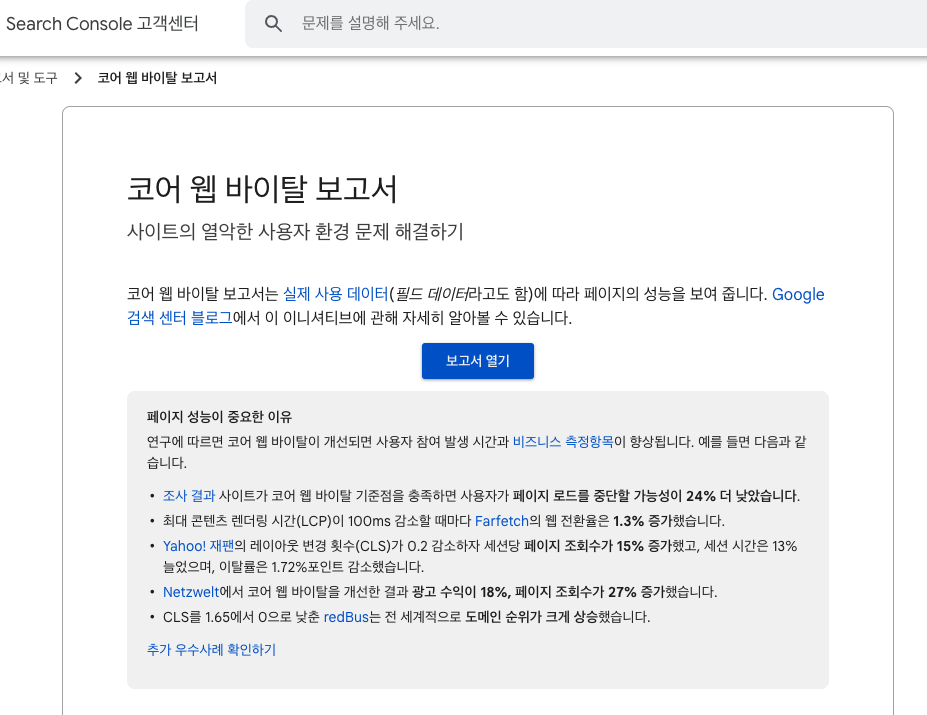Image resolution: width=927 pixels, height=715 pixels.
Task: Click the 사이트의 열악한 사용자 환경 subtitle
Action: click(295, 231)
